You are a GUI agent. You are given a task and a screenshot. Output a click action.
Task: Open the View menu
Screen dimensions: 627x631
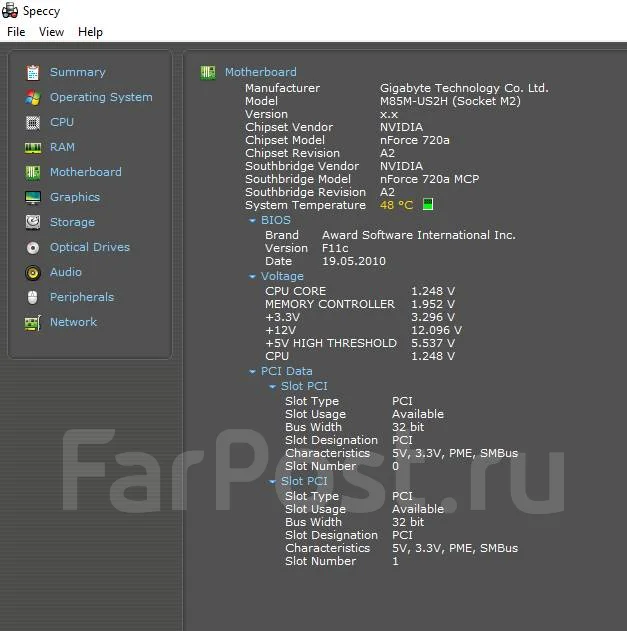point(51,32)
